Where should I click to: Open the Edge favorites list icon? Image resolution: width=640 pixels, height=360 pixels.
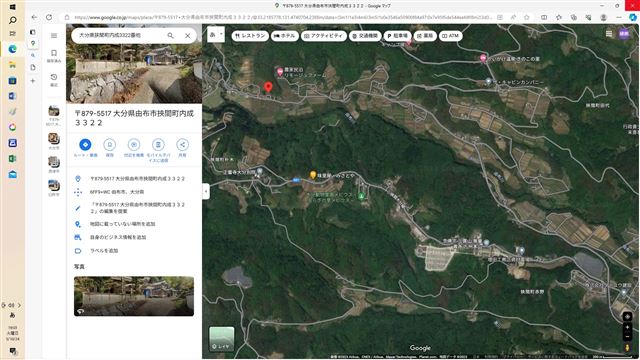pos(559,18)
